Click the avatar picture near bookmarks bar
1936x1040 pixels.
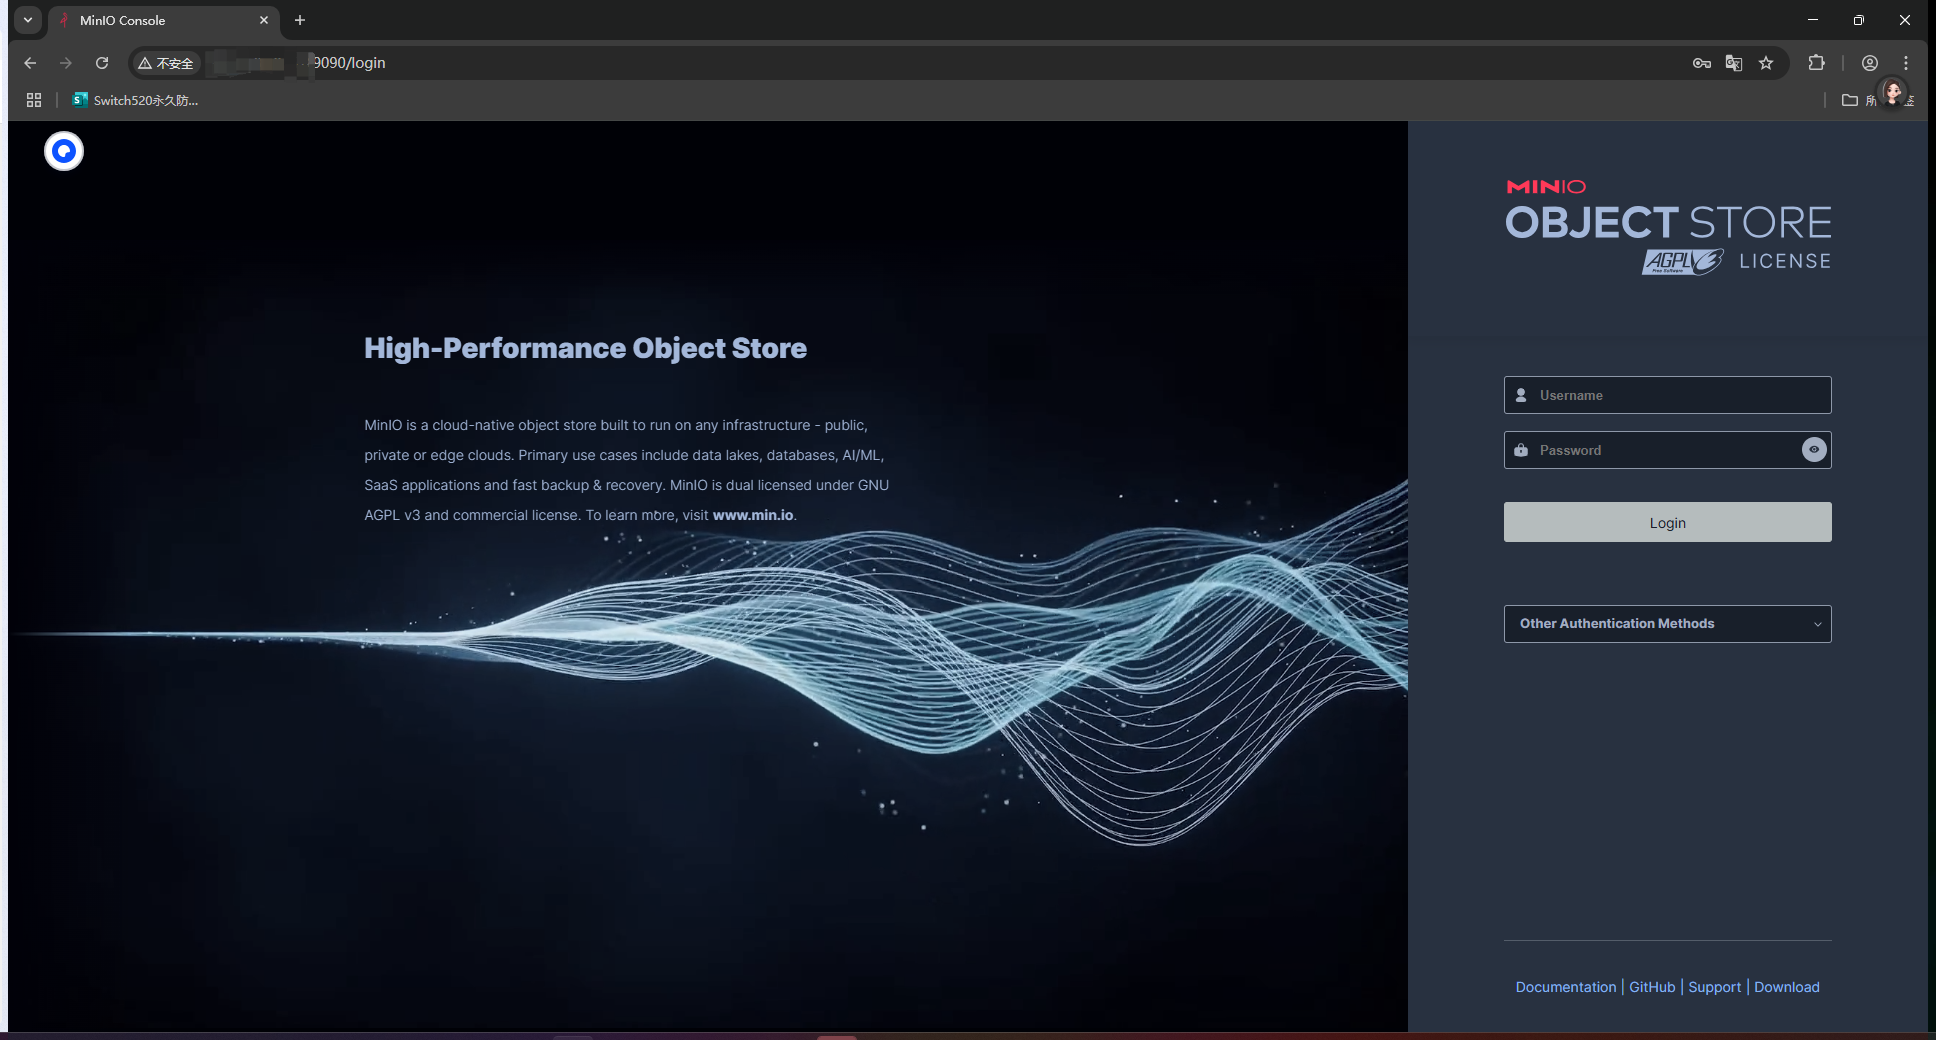tap(1892, 93)
